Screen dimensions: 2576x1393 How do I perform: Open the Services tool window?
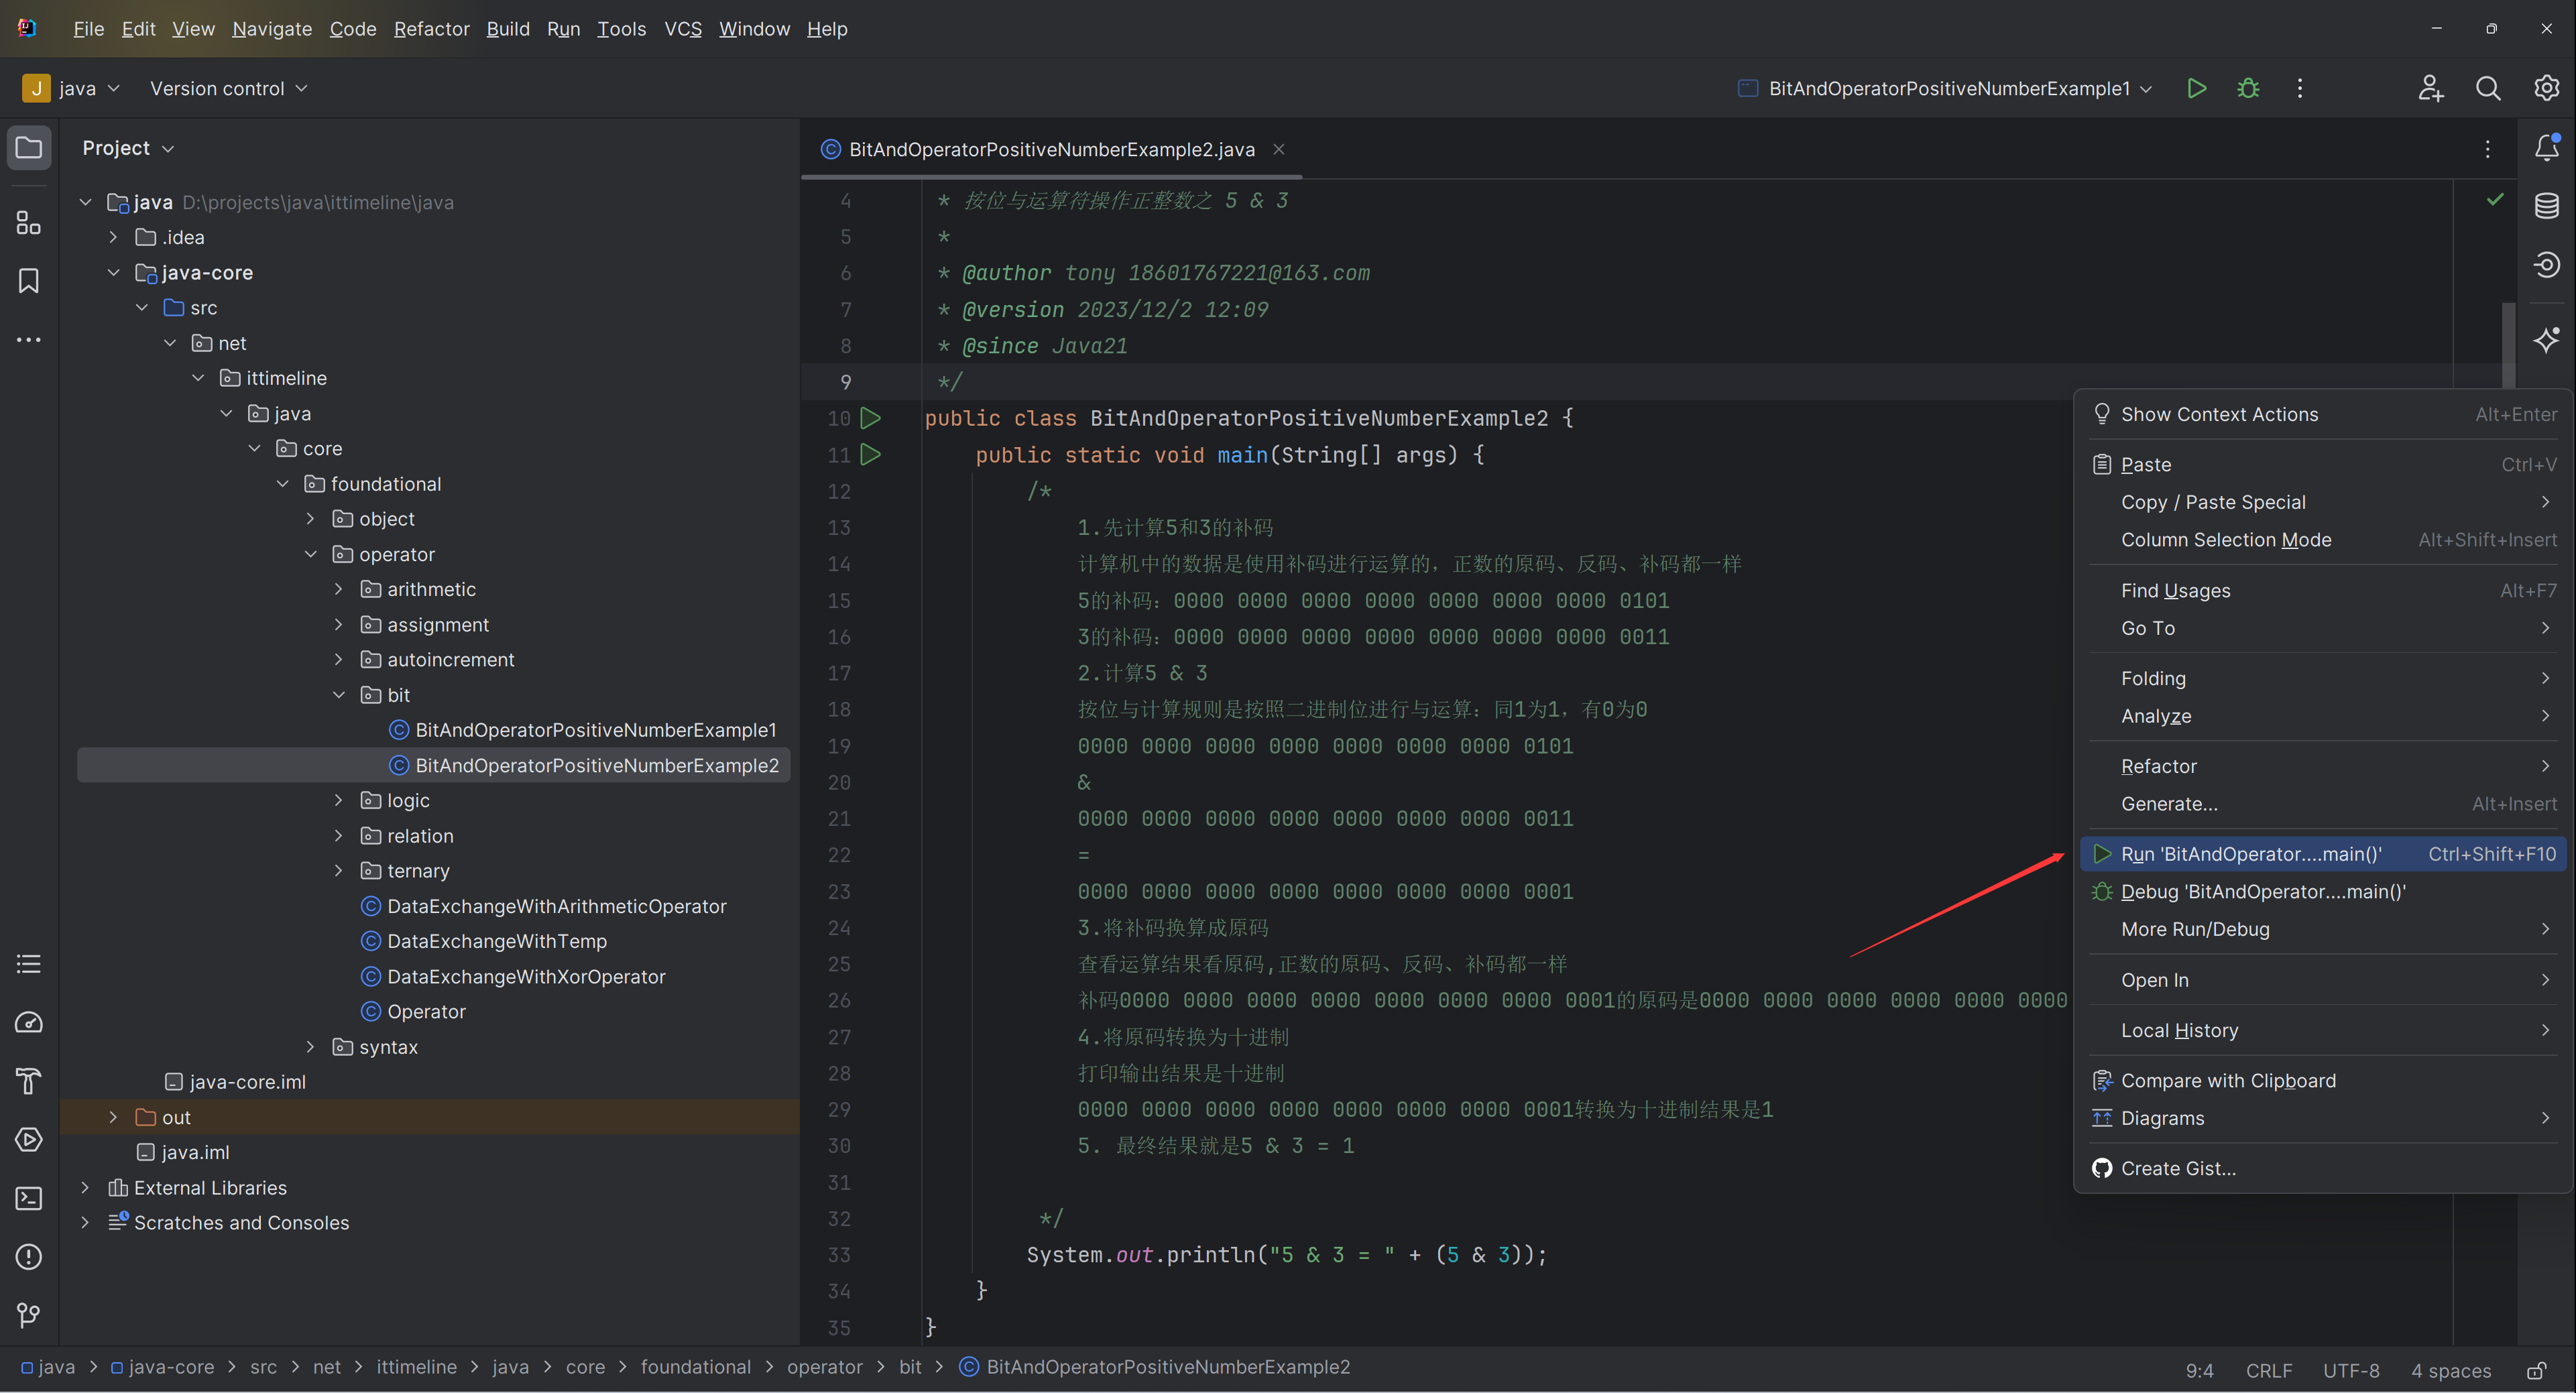(29, 1140)
